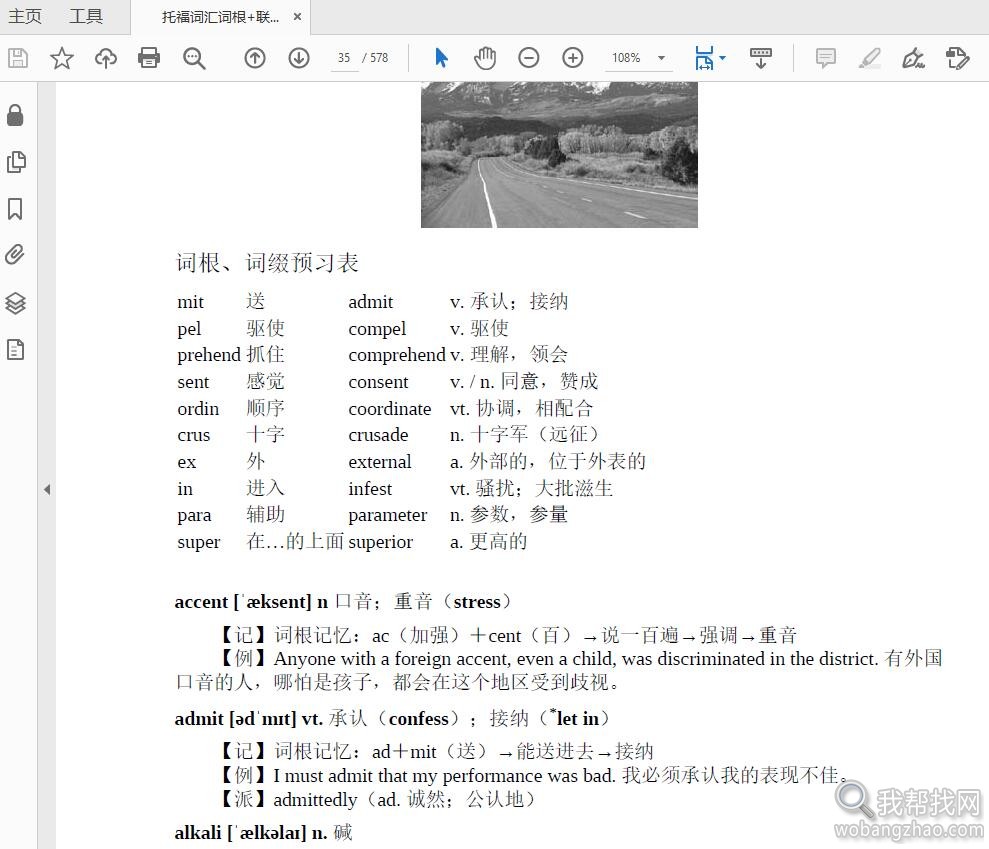Open the bookmarks panel
The height and width of the screenshot is (849, 989).
15,209
